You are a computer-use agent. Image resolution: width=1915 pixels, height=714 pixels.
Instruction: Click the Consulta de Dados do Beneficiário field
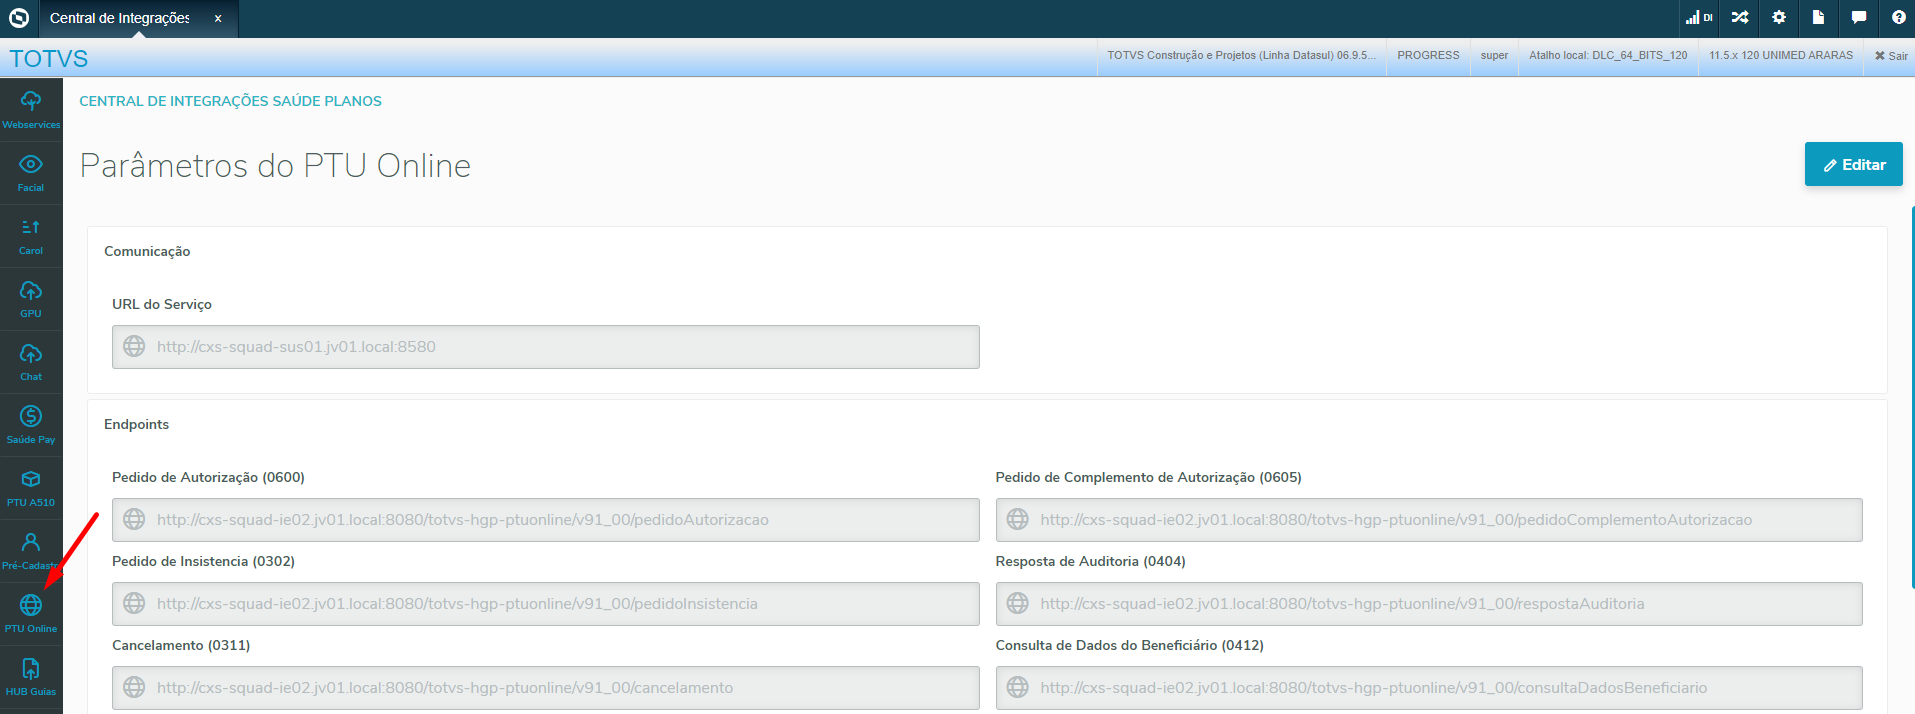pyautogui.click(x=1429, y=687)
